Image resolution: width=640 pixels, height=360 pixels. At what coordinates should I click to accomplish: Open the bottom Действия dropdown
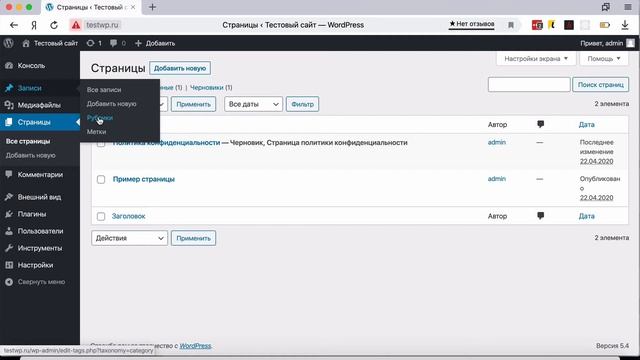pos(129,238)
